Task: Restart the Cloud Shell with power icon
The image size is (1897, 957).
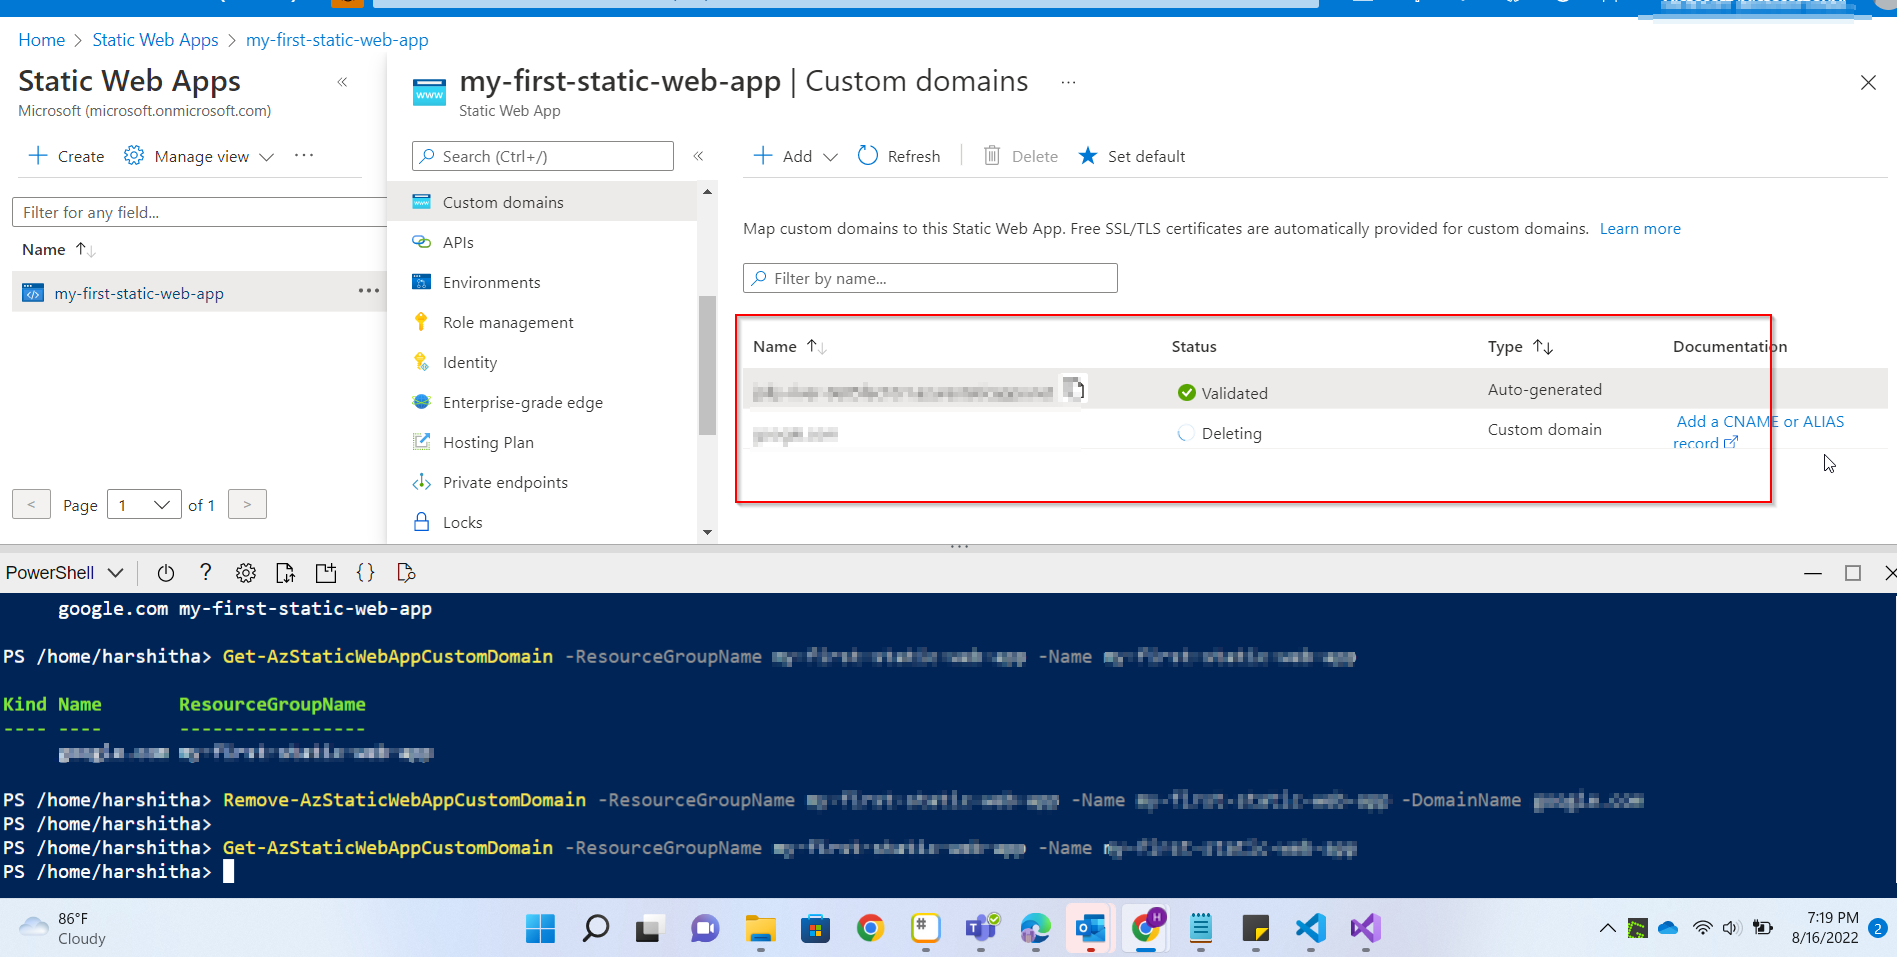Action: tap(166, 573)
